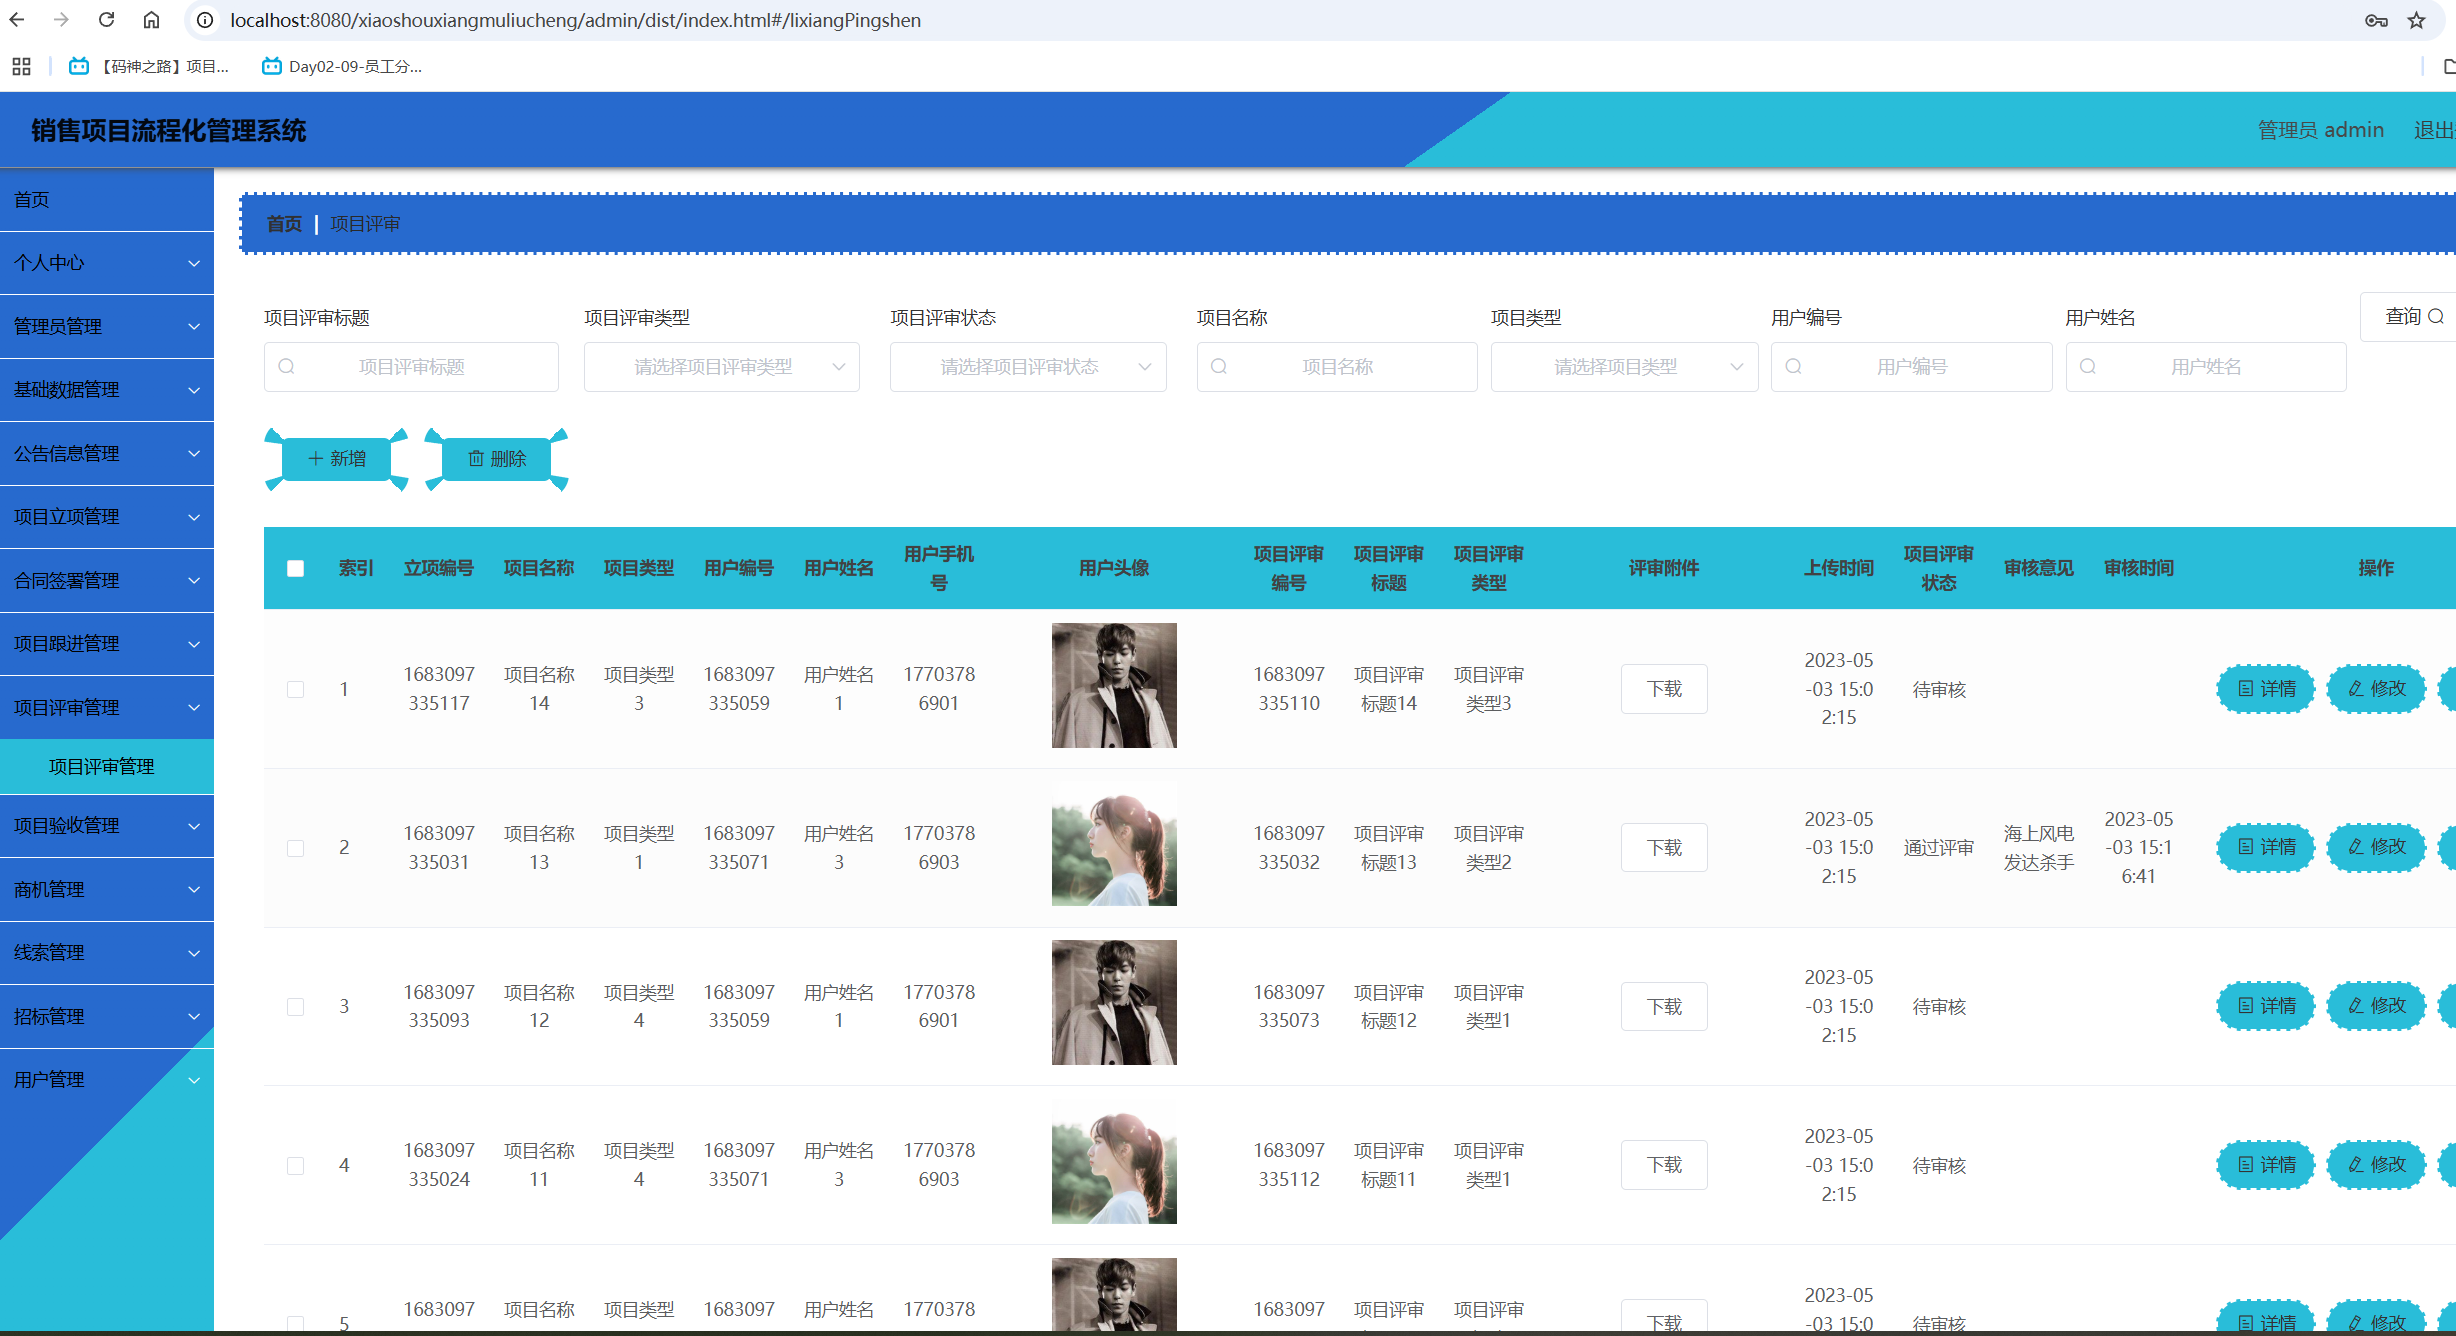Reload the page with refresh icon

point(107,20)
